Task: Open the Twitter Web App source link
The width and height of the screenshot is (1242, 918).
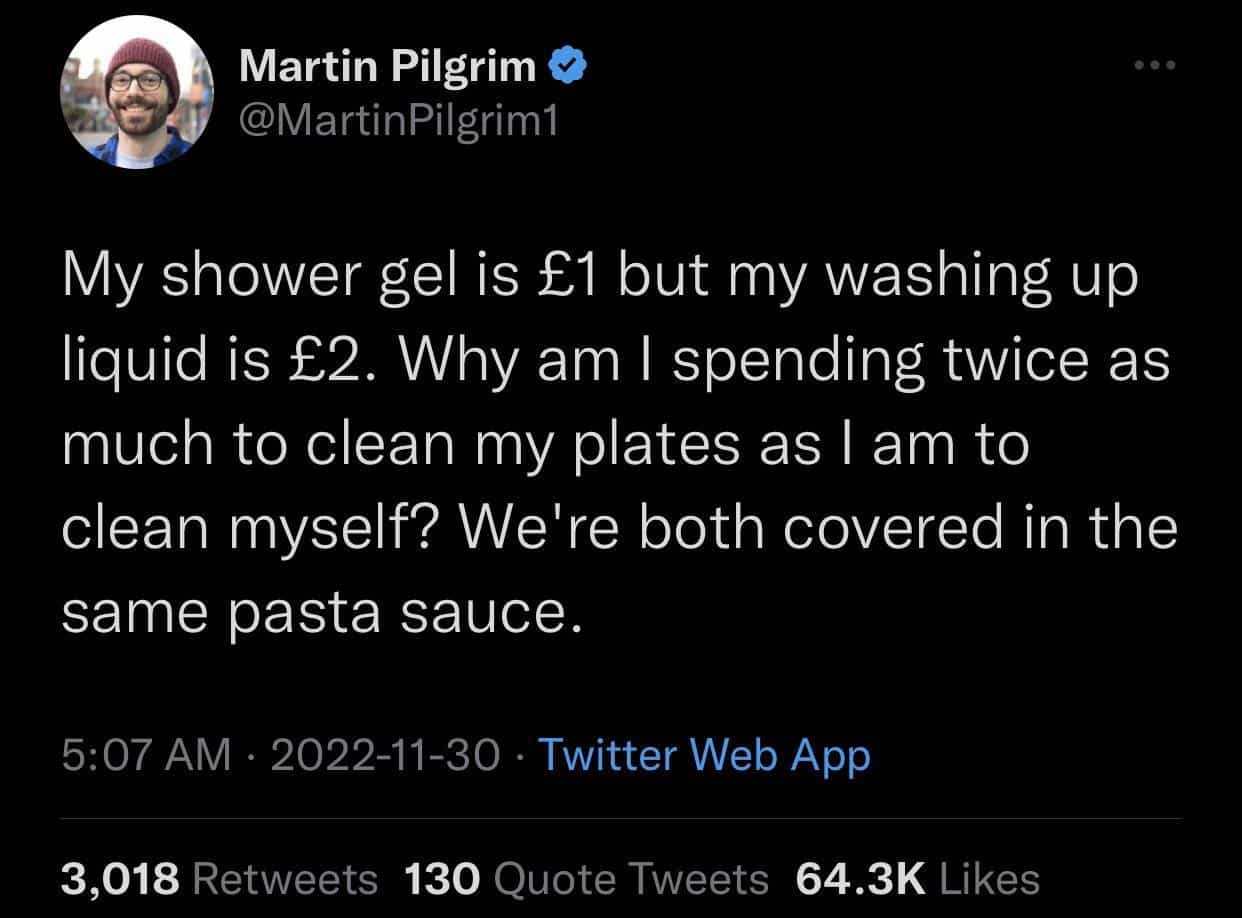Action: click(704, 755)
